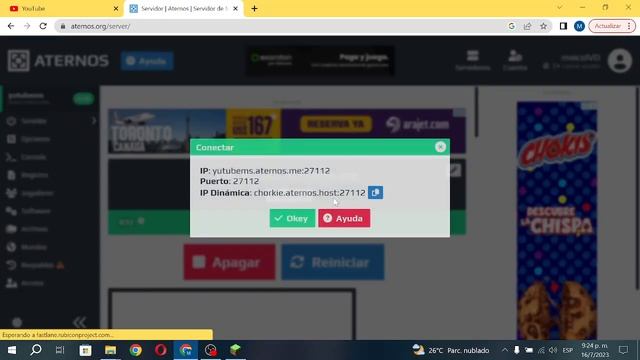Viewport: 640px width, 360px height.
Task: Open the tab search dropdown in Chrome
Action: pyautogui.click(x=560, y=7)
